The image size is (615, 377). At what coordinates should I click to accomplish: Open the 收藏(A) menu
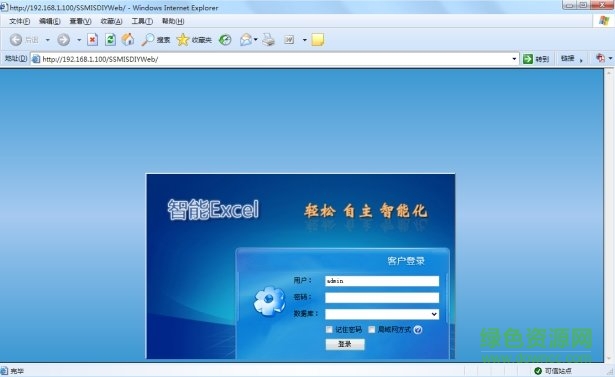click(x=111, y=21)
